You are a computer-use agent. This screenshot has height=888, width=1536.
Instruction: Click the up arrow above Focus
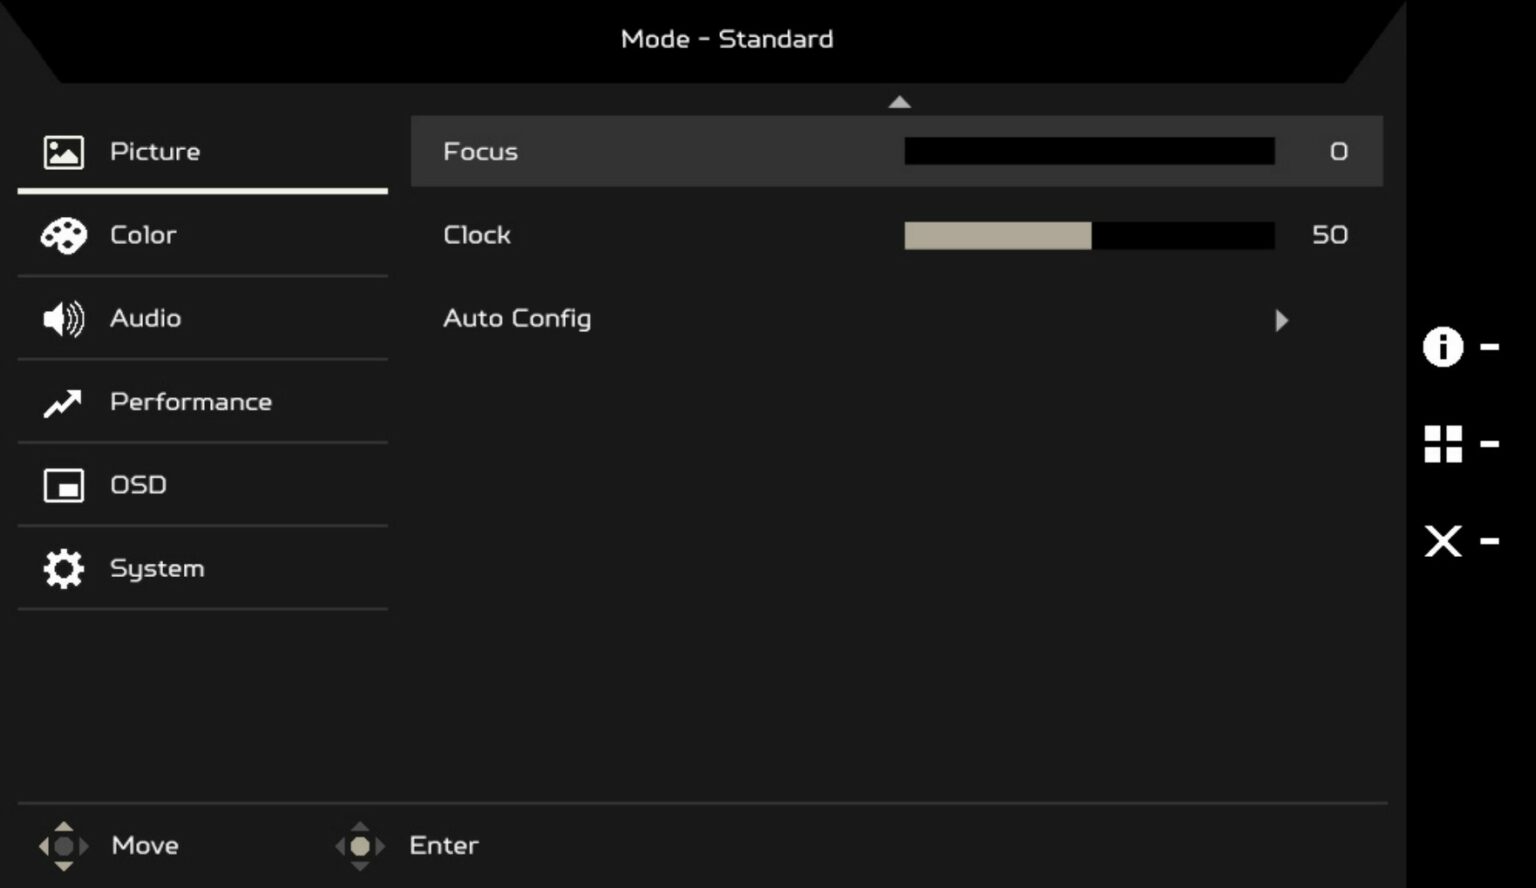(x=898, y=101)
